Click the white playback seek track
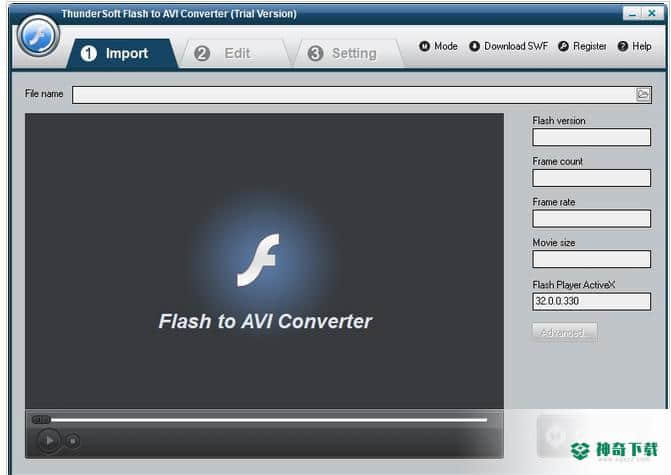The height and width of the screenshot is (475, 671). tap(269, 420)
